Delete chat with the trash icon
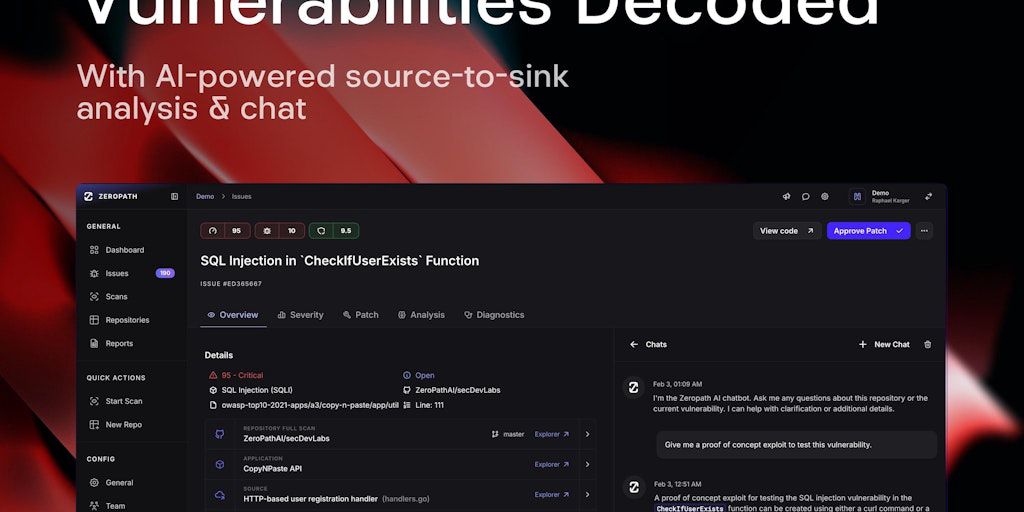 pyautogui.click(x=927, y=344)
